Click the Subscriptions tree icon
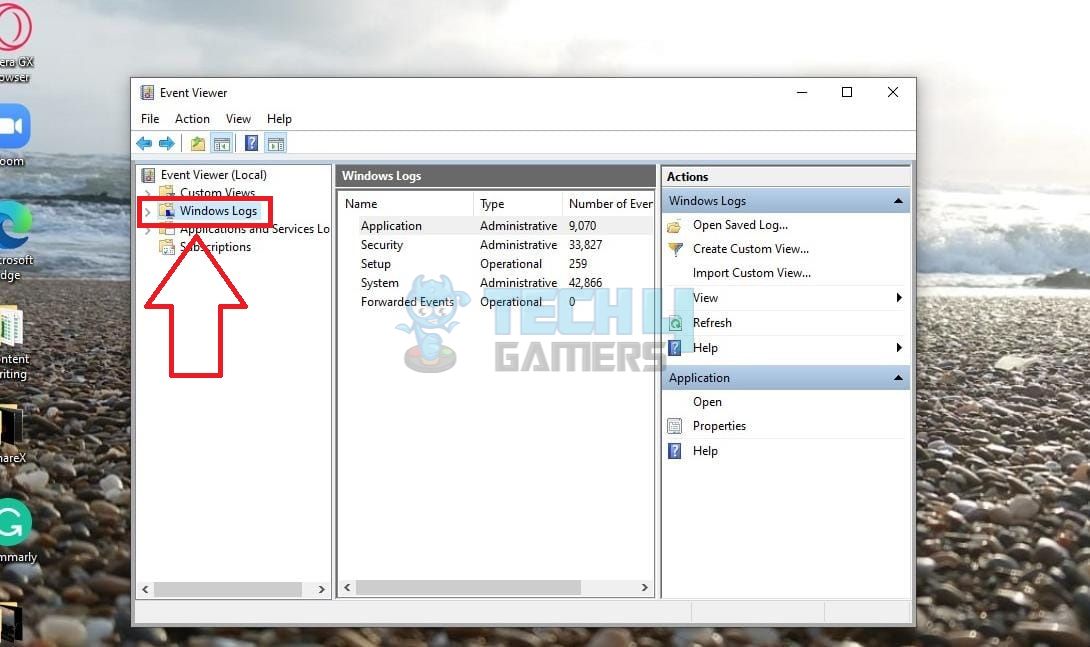The image size is (1090, 647). (167, 247)
